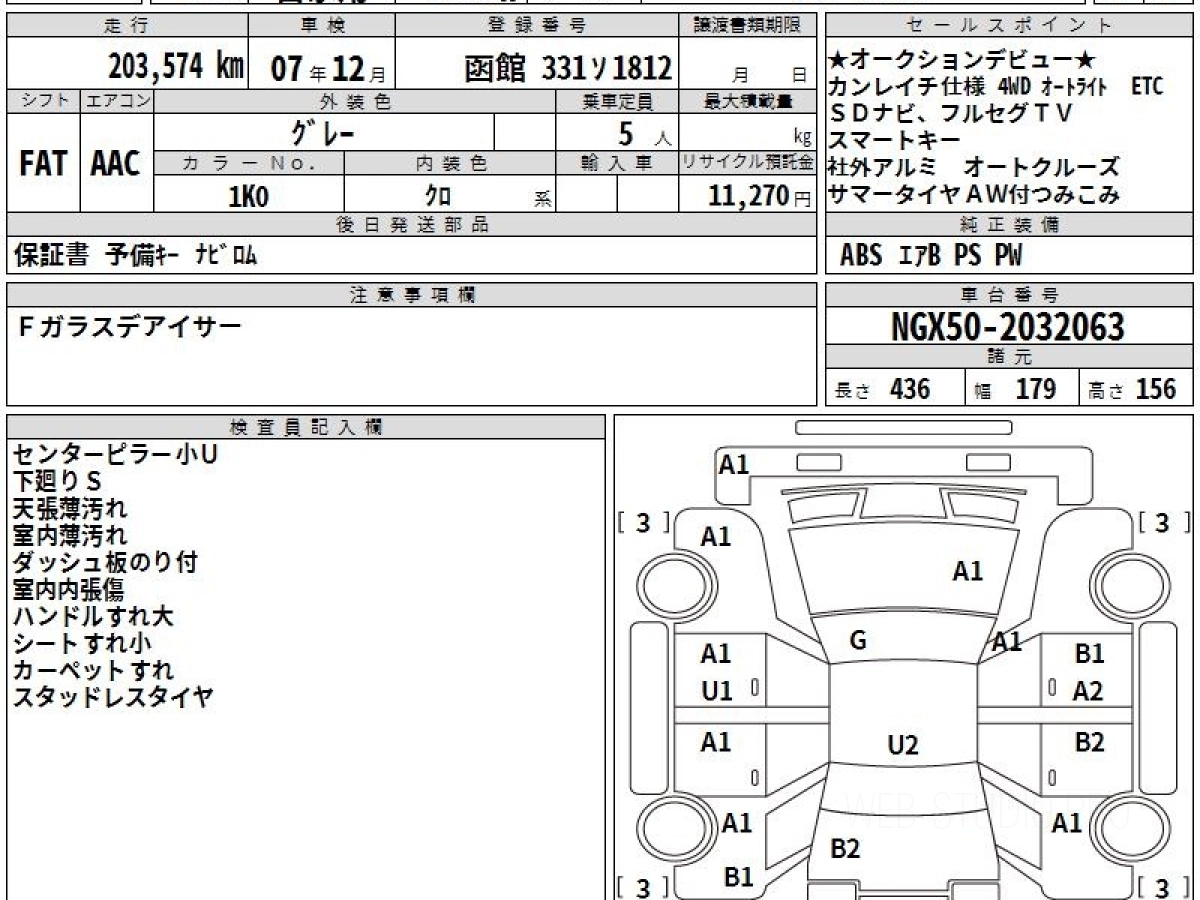This screenshot has height=900, width=1200.
Task: Click the サマータイヤAW付つみこみ line
Action: [974, 195]
